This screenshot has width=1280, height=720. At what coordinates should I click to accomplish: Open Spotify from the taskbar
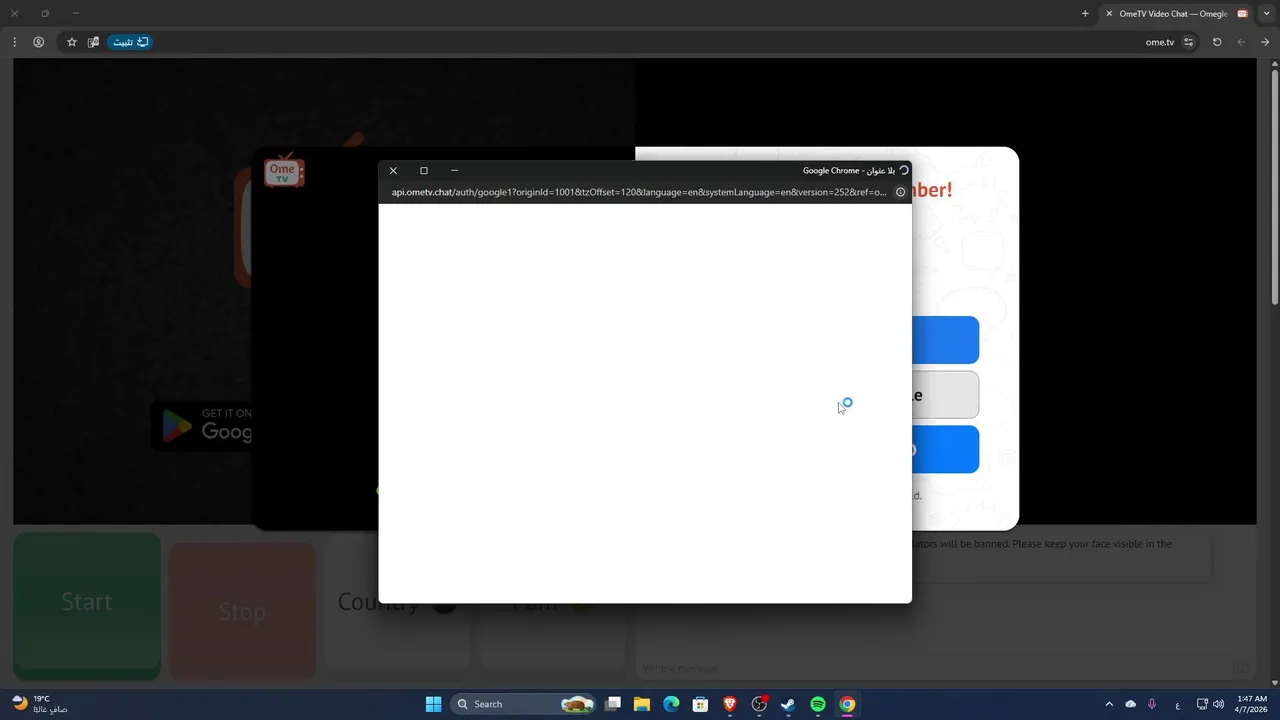point(818,704)
